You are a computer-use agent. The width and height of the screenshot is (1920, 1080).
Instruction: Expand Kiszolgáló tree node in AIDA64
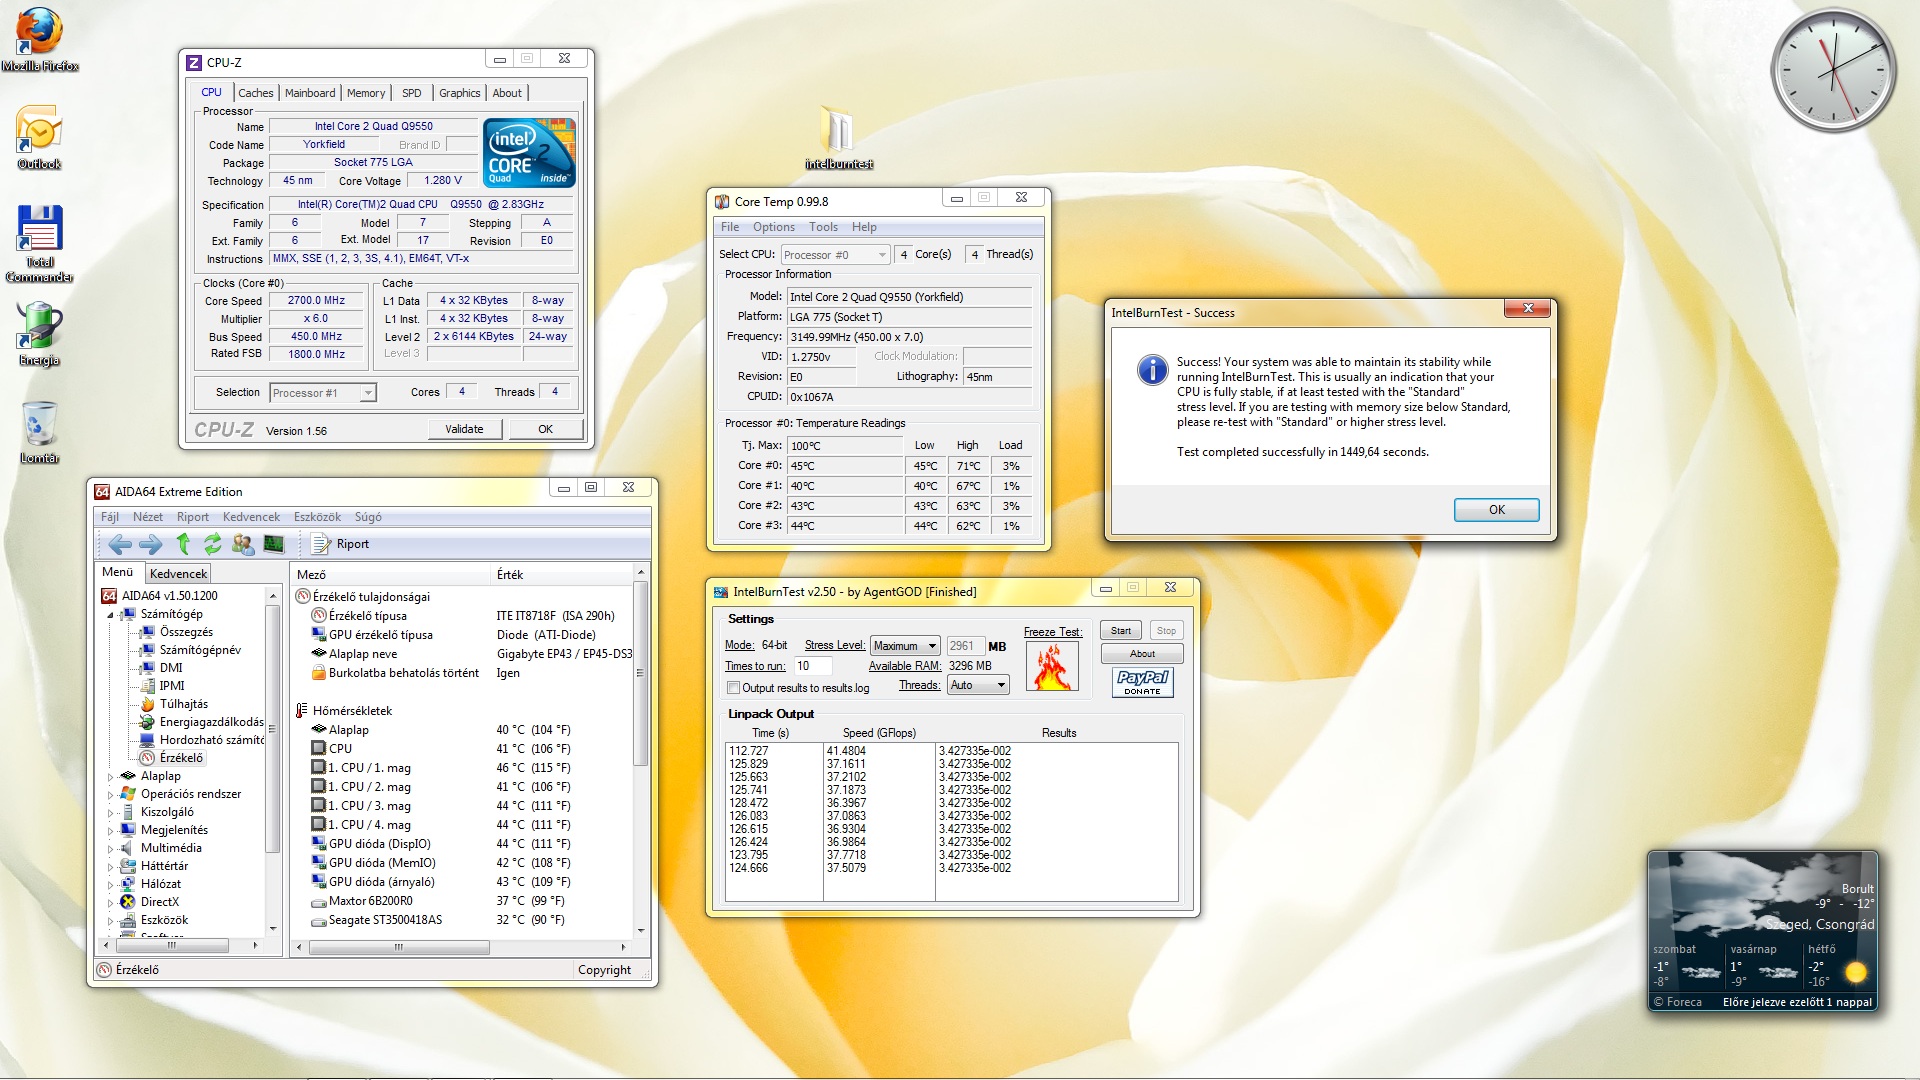point(110,813)
